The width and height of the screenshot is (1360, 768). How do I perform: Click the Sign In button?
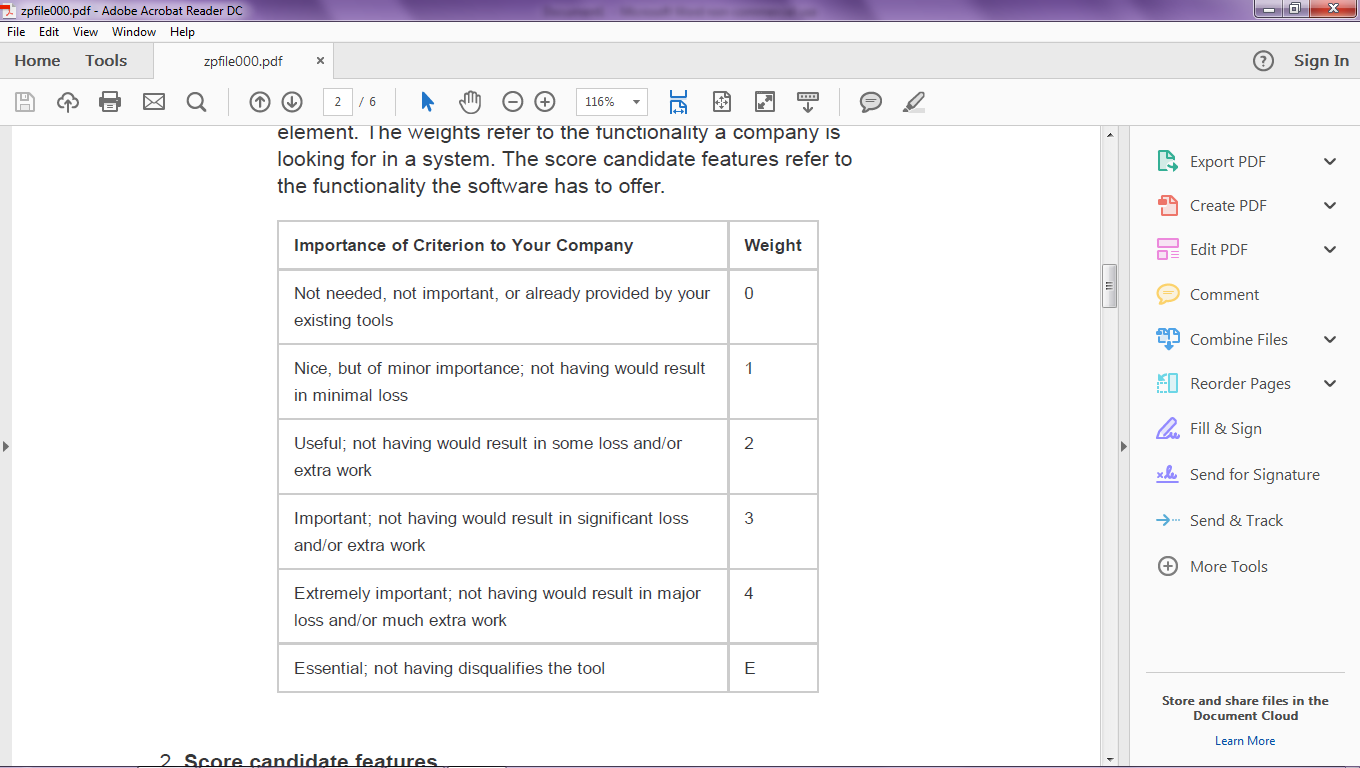tap(1321, 61)
